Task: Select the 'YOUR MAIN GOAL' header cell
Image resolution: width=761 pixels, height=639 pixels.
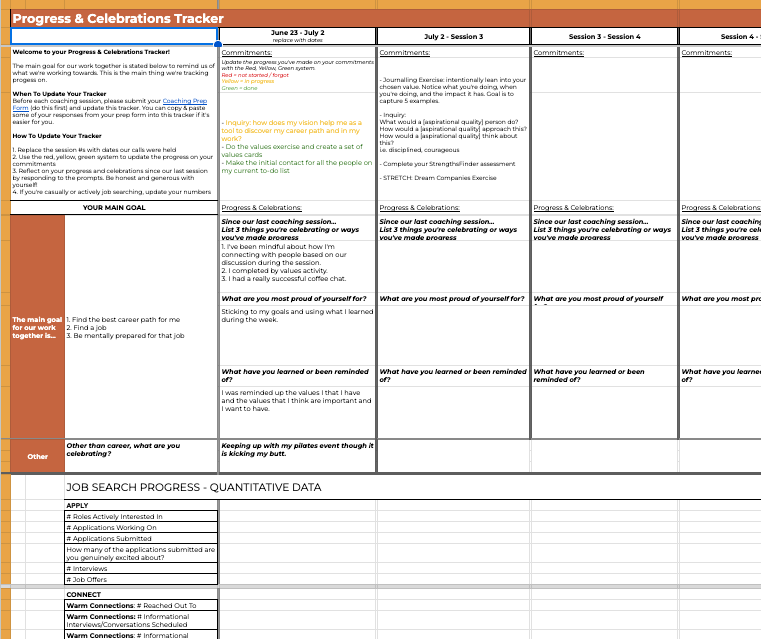Action: (x=114, y=207)
